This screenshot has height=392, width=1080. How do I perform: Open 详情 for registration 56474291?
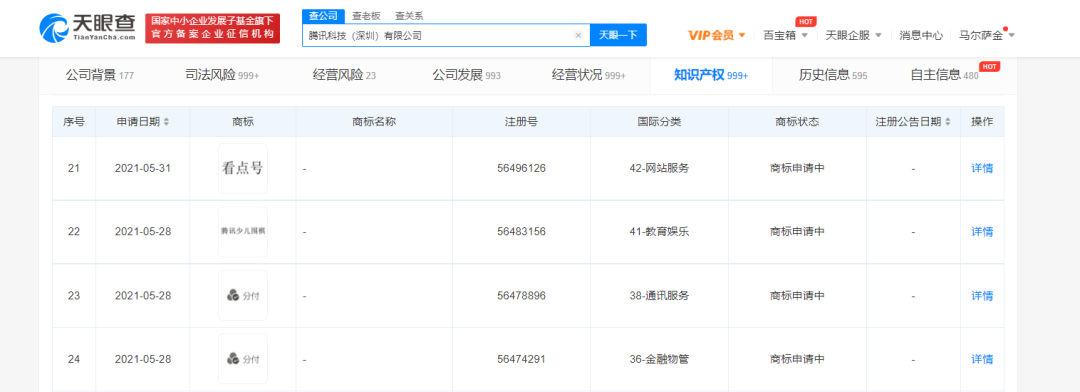pos(982,359)
